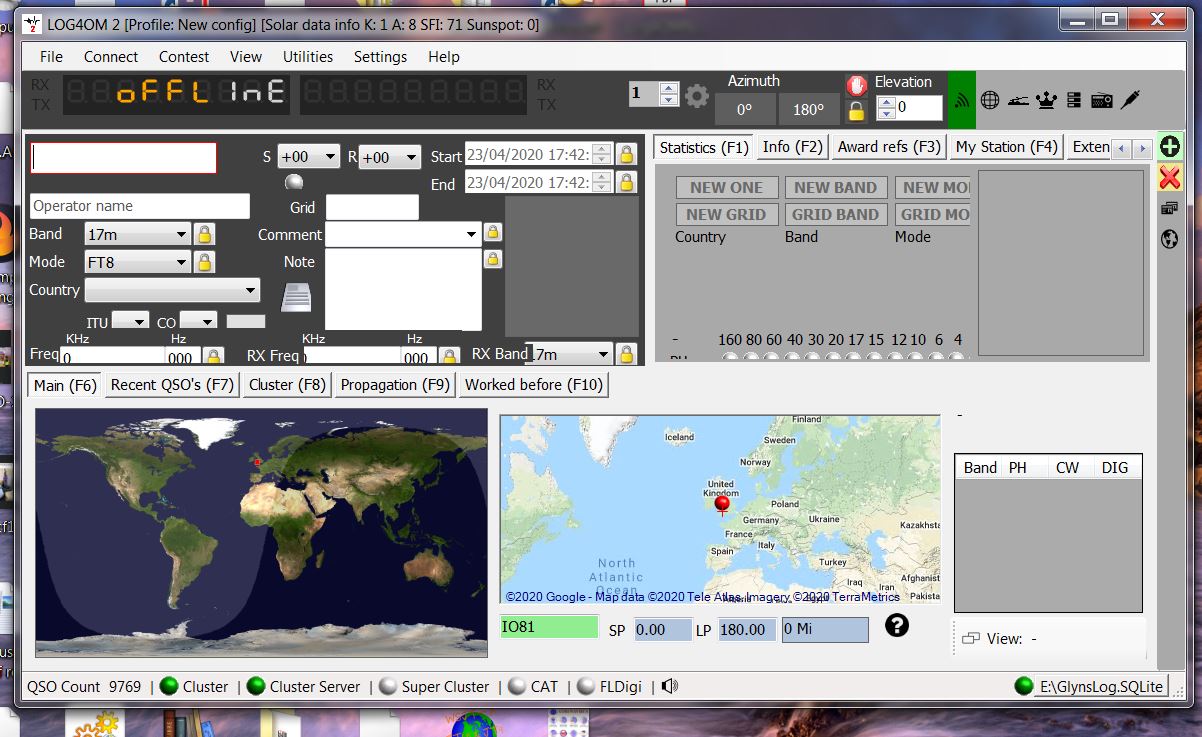The width and height of the screenshot is (1202, 737).
Task: Click the cluster signal icon on green background
Action: pyautogui.click(x=962, y=100)
